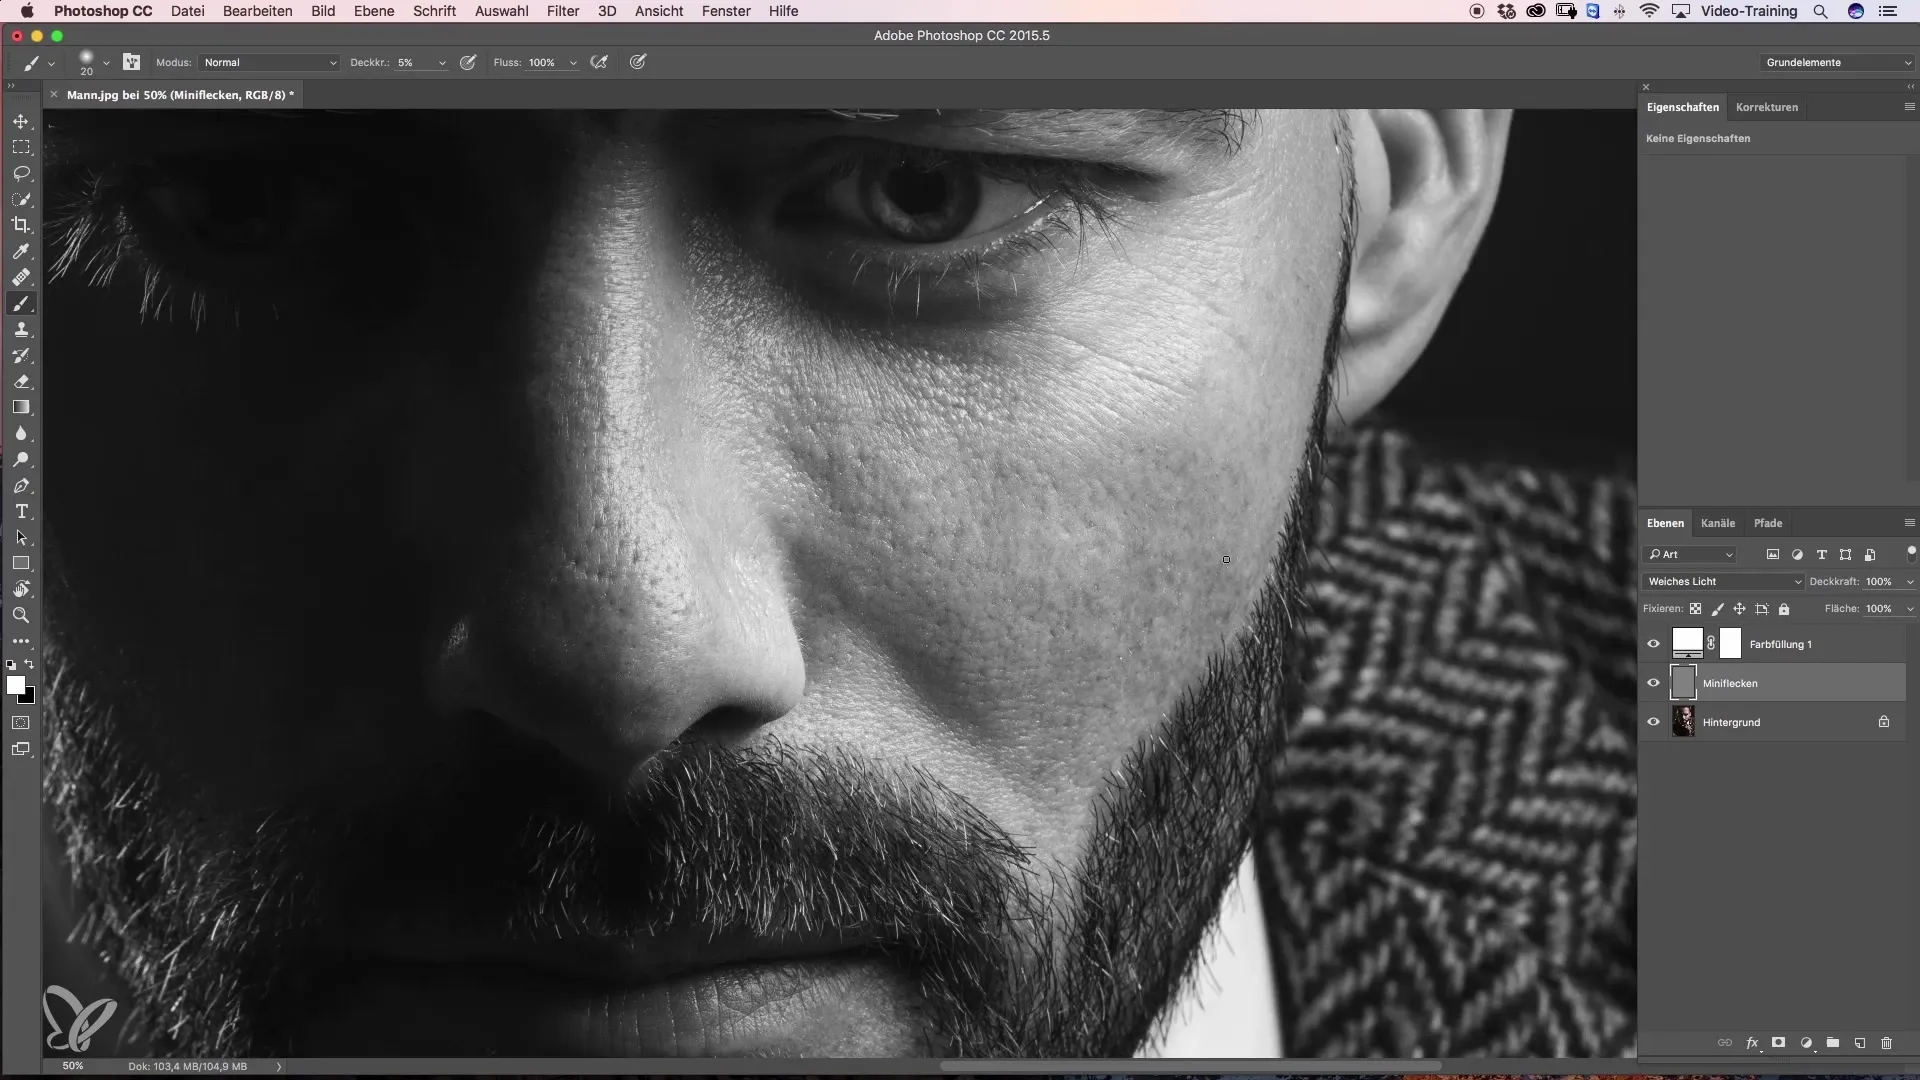Change the screen mode

(x=21, y=748)
